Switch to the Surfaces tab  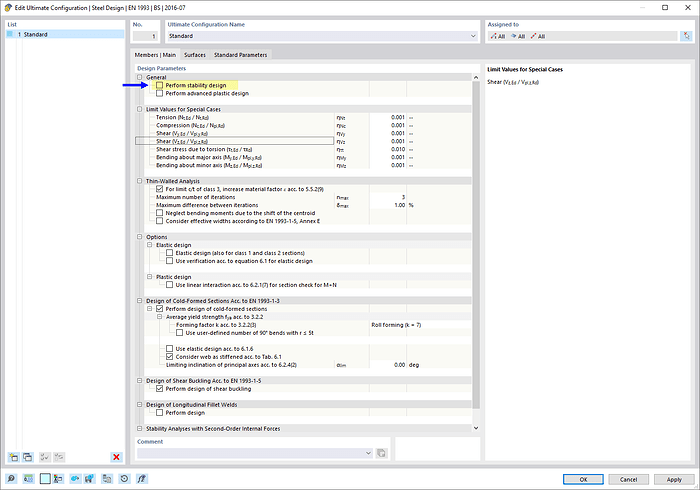coord(194,54)
